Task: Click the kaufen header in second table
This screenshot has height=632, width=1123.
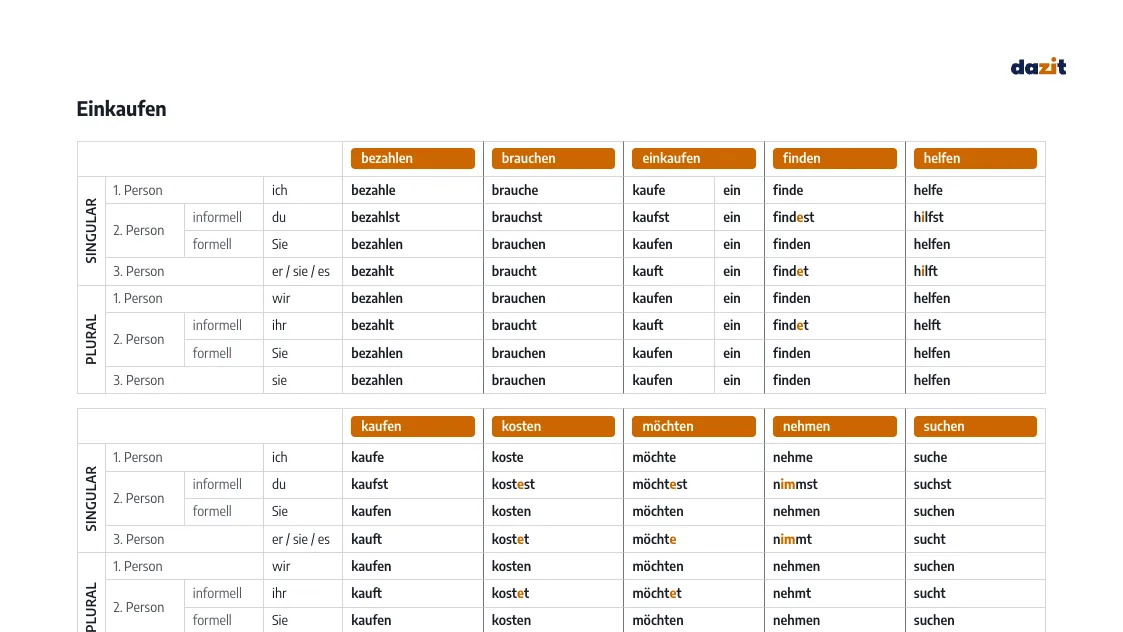Action: point(413,426)
